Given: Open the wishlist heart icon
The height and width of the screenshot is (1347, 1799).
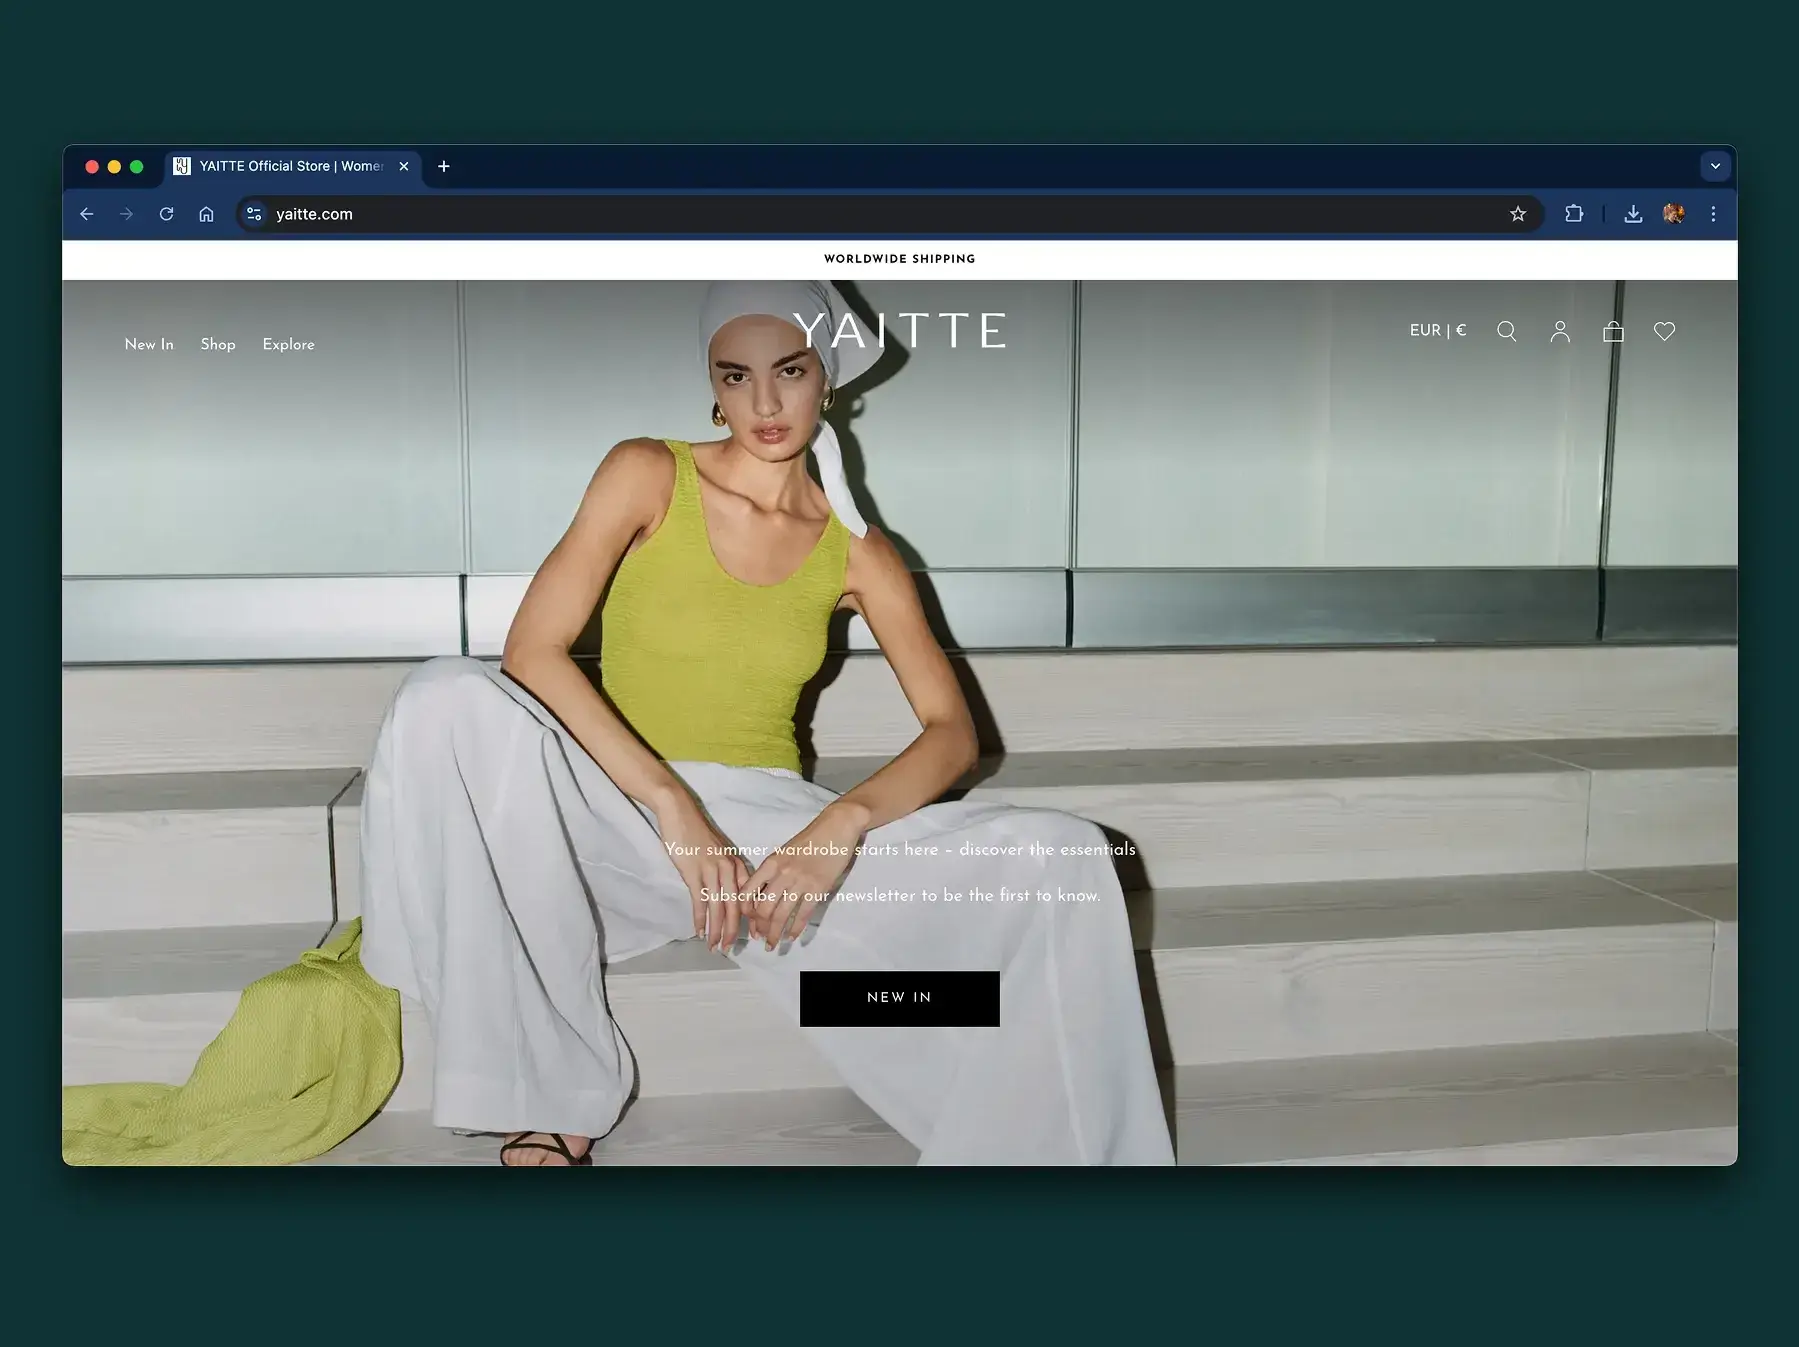Looking at the screenshot, I should [1664, 331].
